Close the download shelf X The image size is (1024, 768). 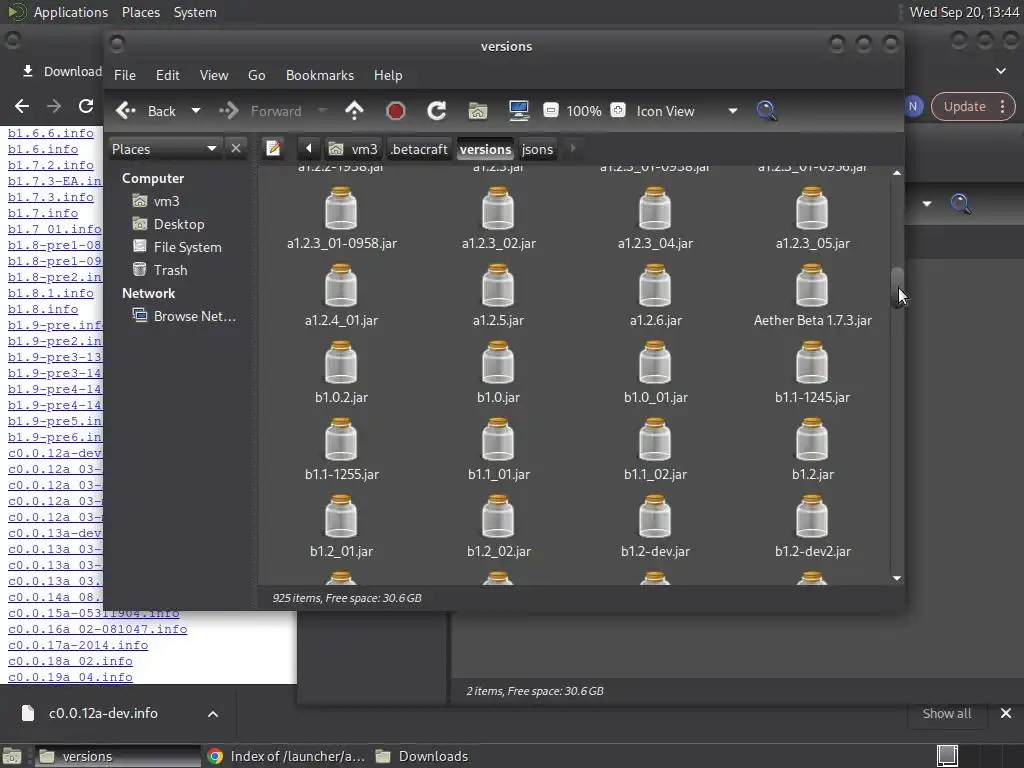1006,713
